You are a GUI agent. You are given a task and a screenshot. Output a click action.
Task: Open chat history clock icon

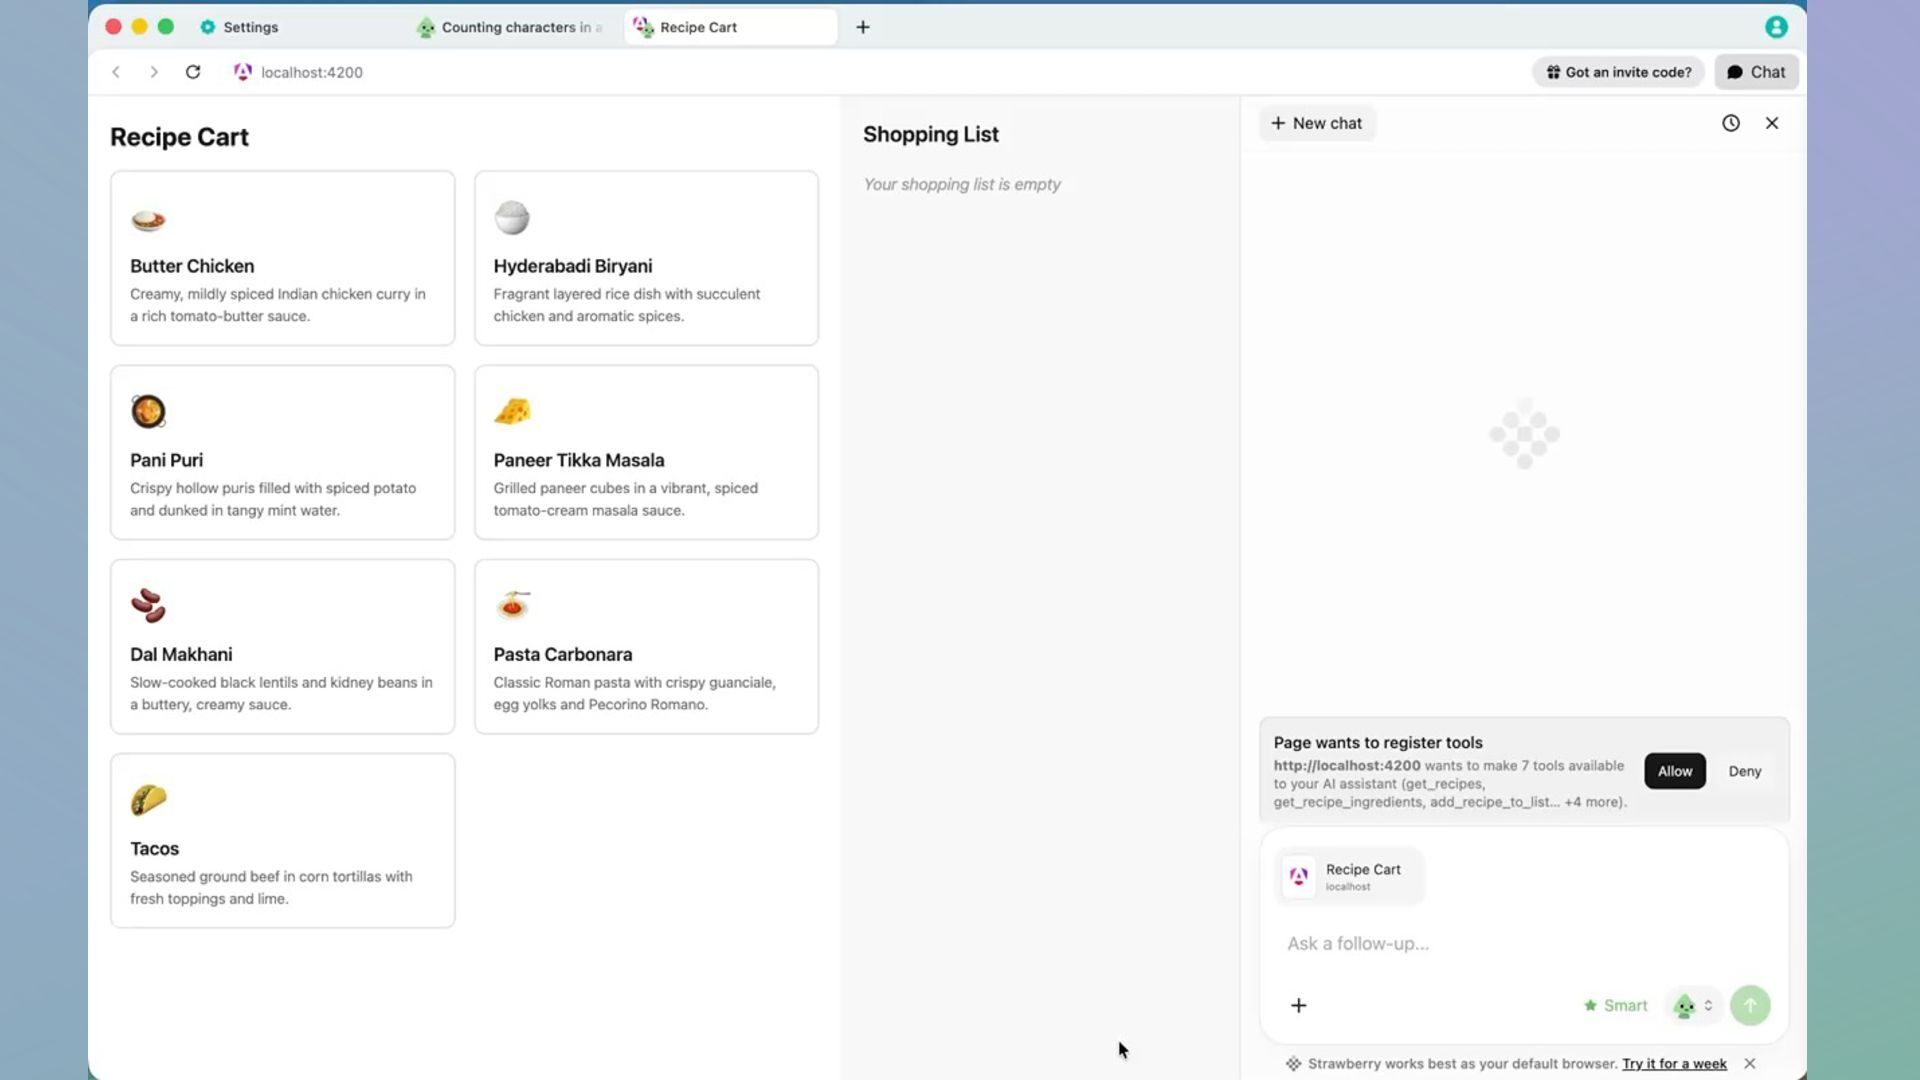click(1730, 123)
